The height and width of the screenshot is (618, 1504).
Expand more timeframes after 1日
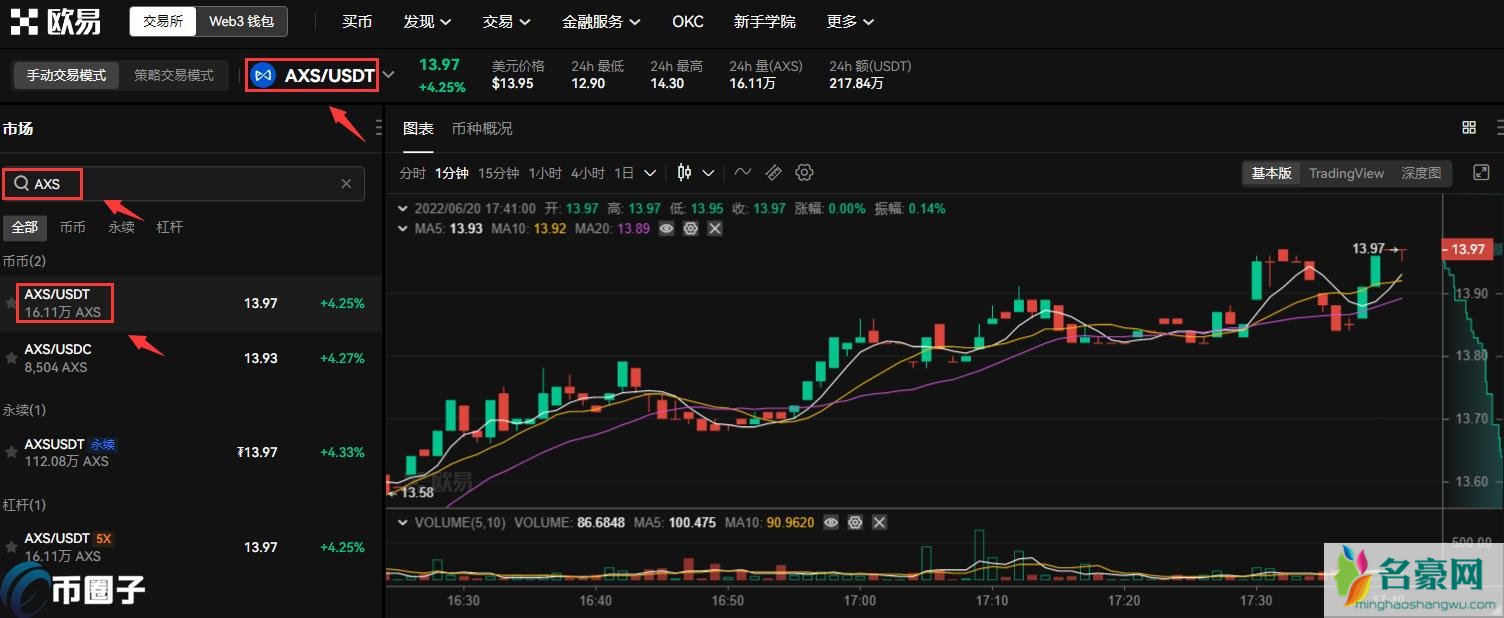pos(650,173)
